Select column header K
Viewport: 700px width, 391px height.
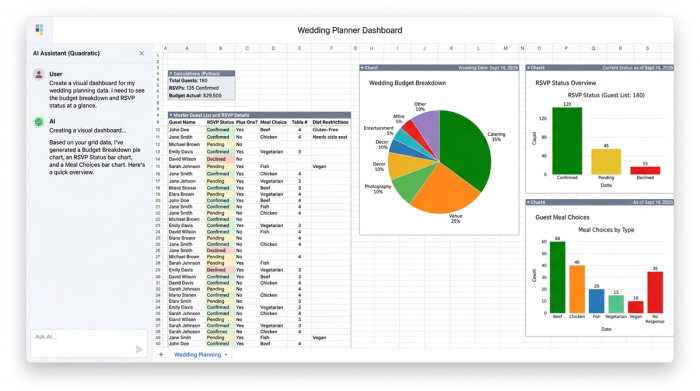pos(451,48)
